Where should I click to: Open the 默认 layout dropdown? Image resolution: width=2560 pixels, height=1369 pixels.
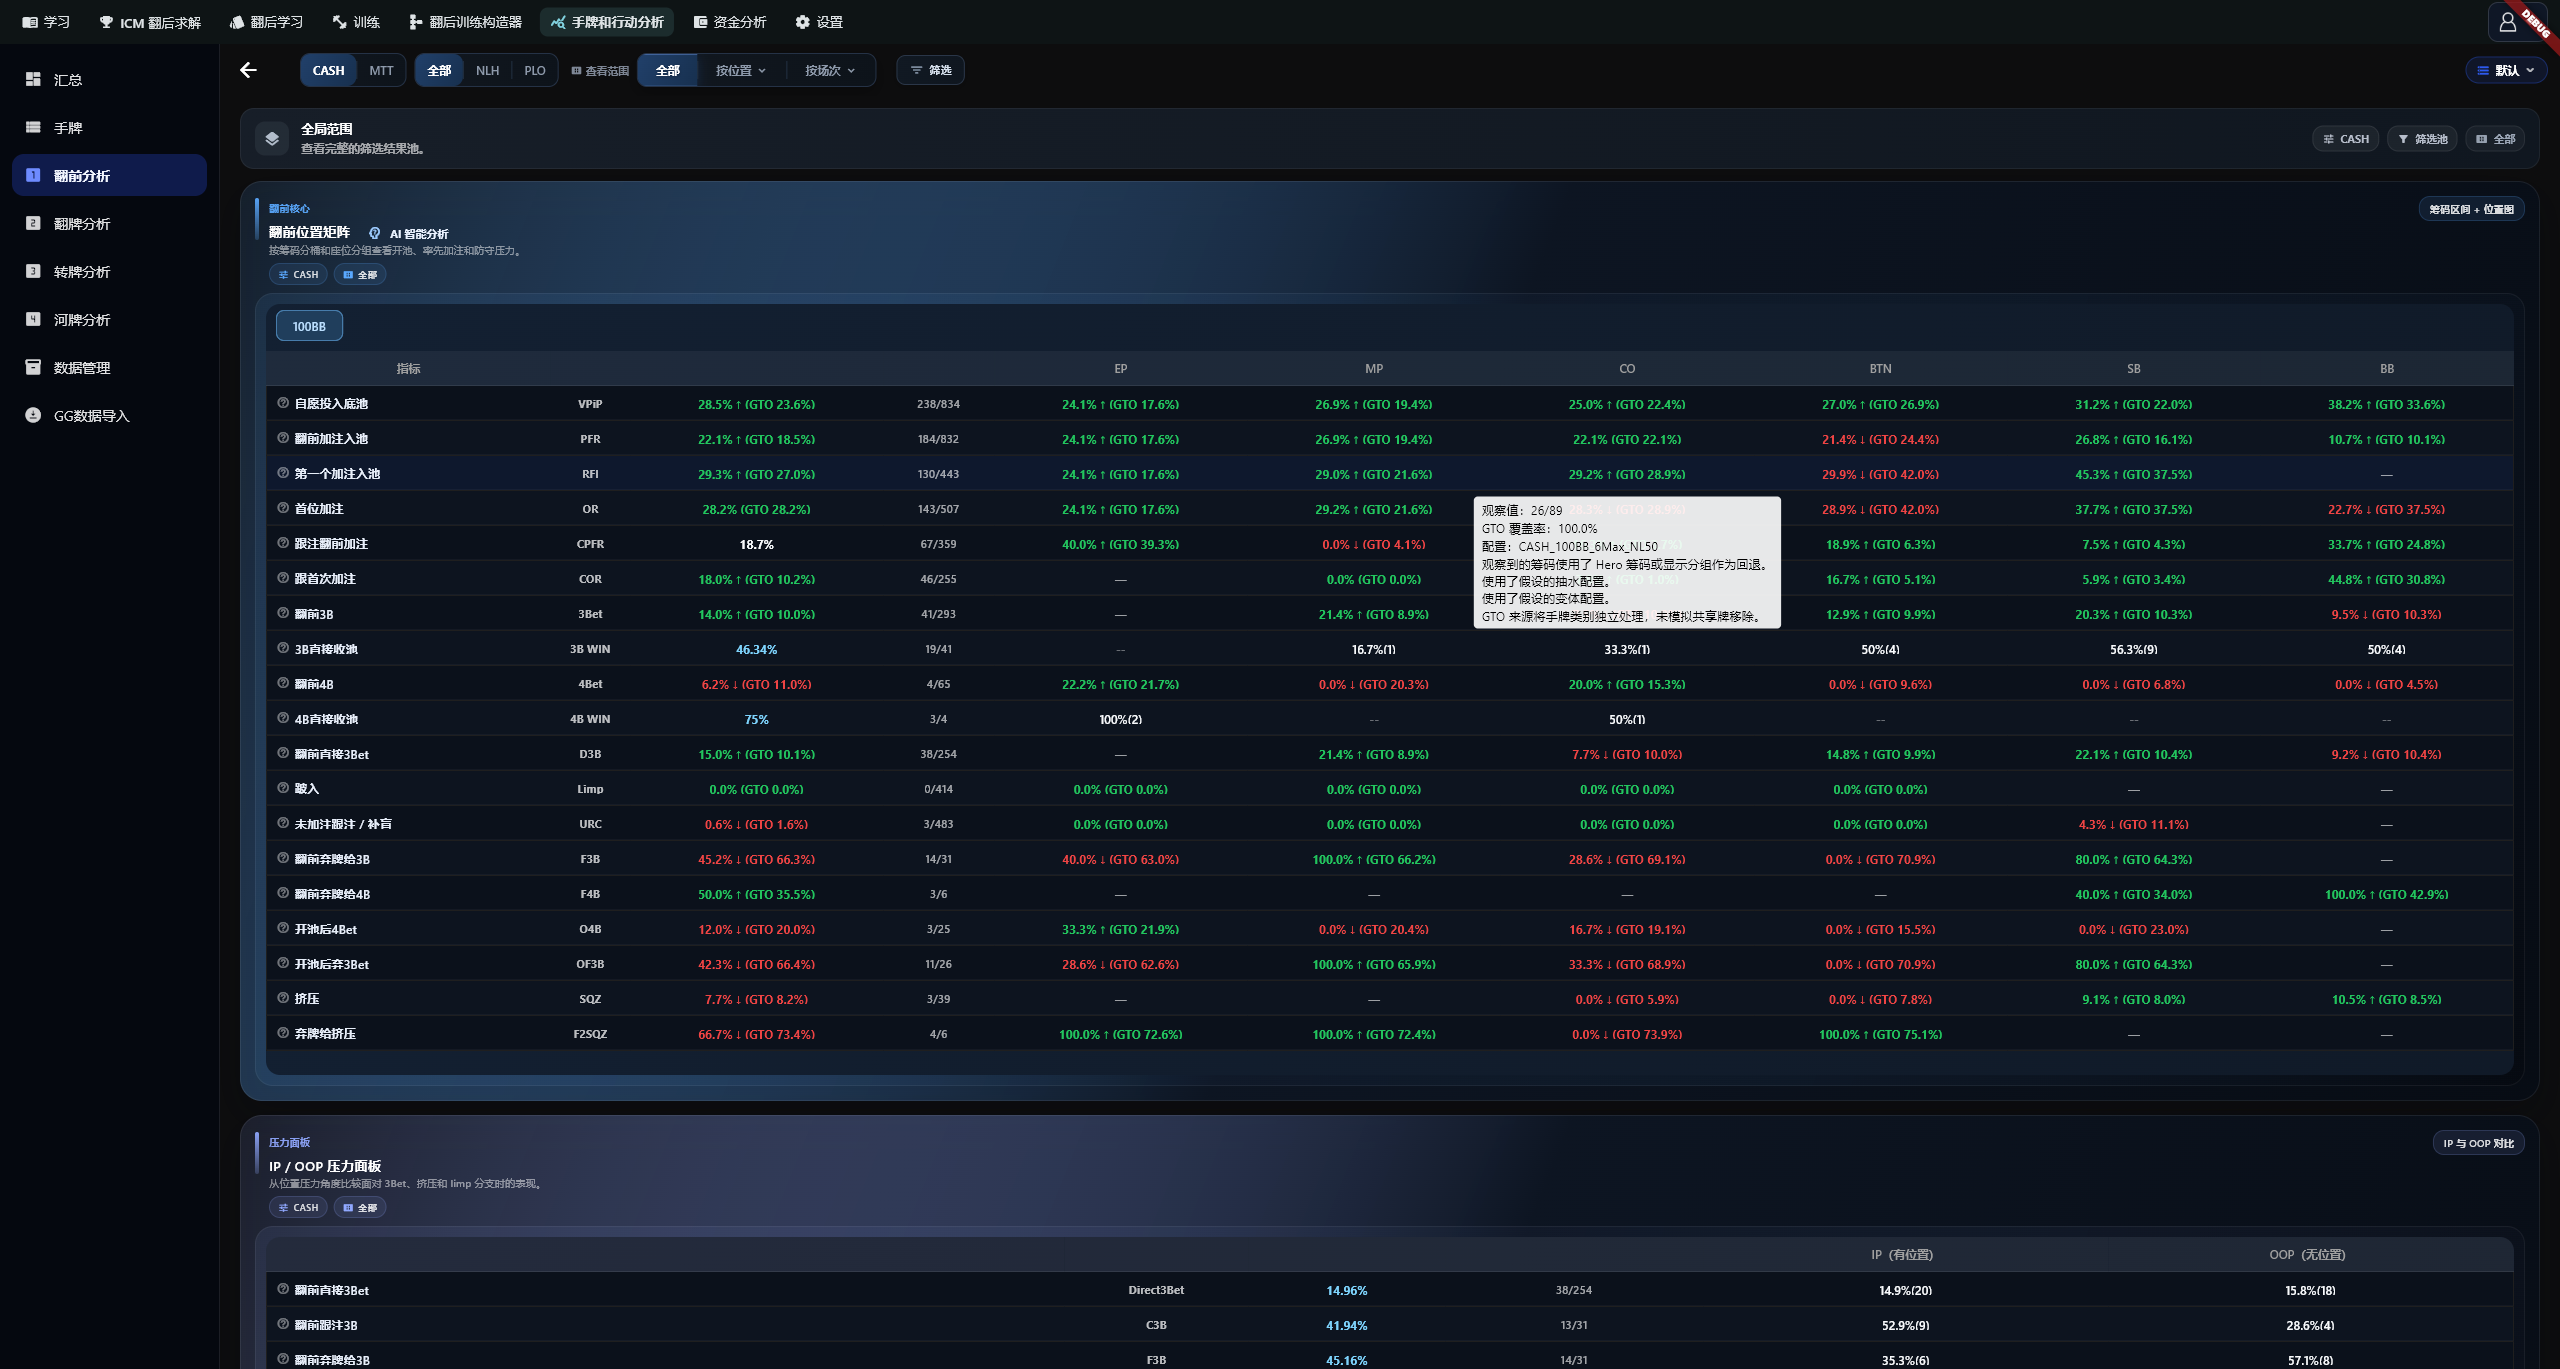click(2505, 70)
